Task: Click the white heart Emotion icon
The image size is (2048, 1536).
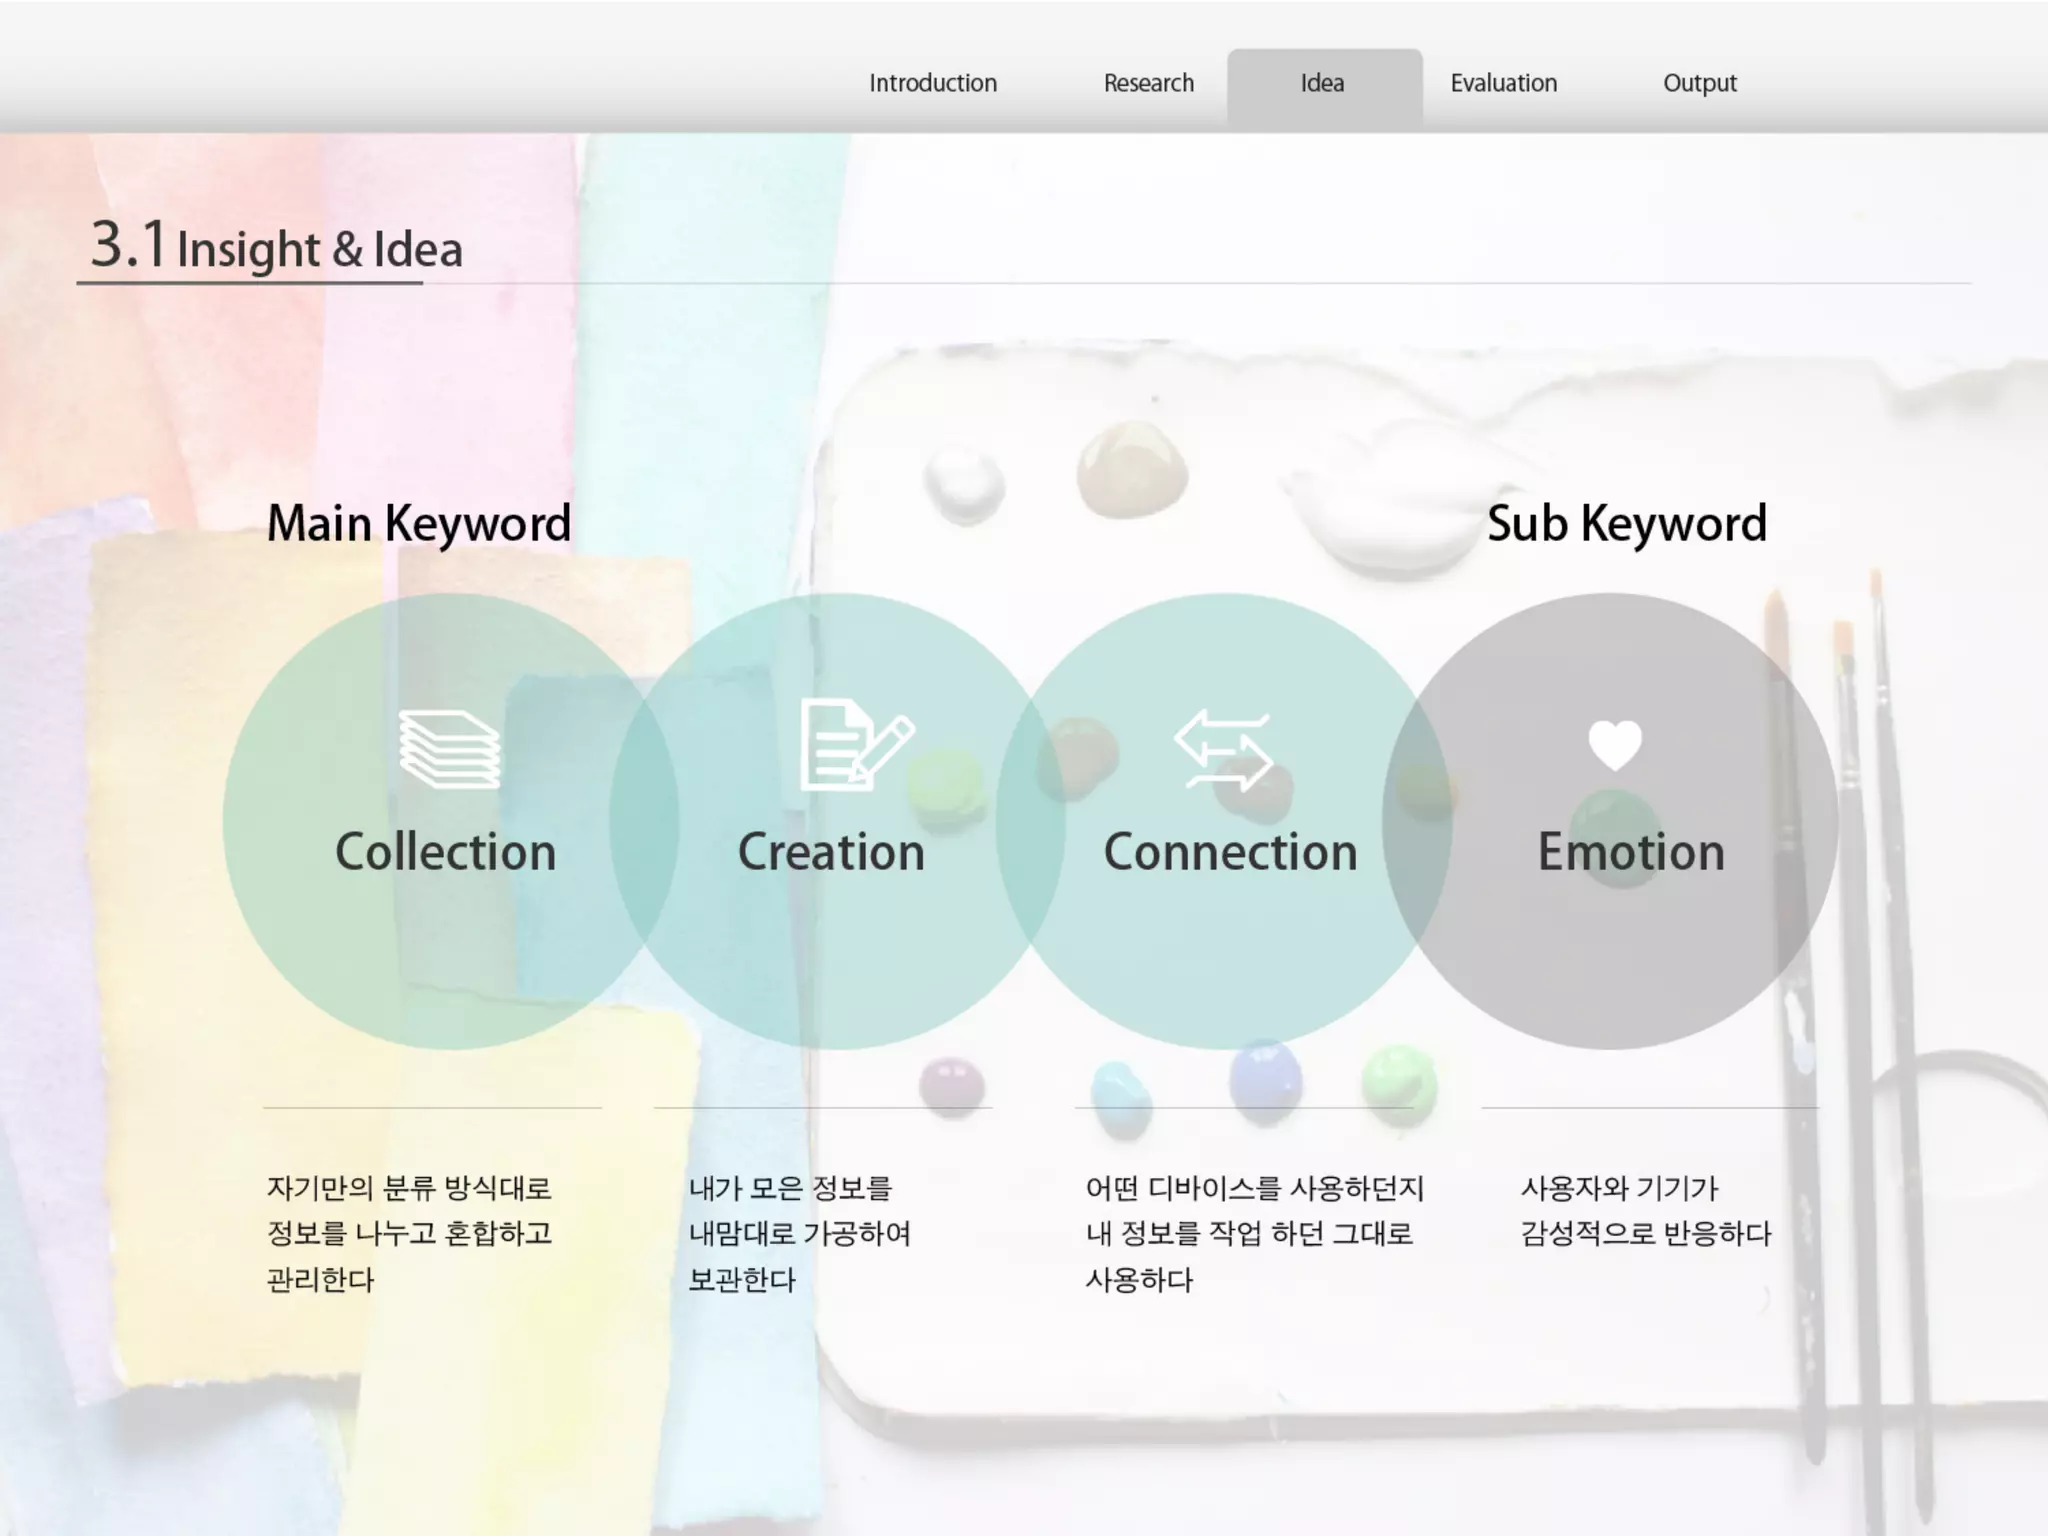Action: point(1614,745)
